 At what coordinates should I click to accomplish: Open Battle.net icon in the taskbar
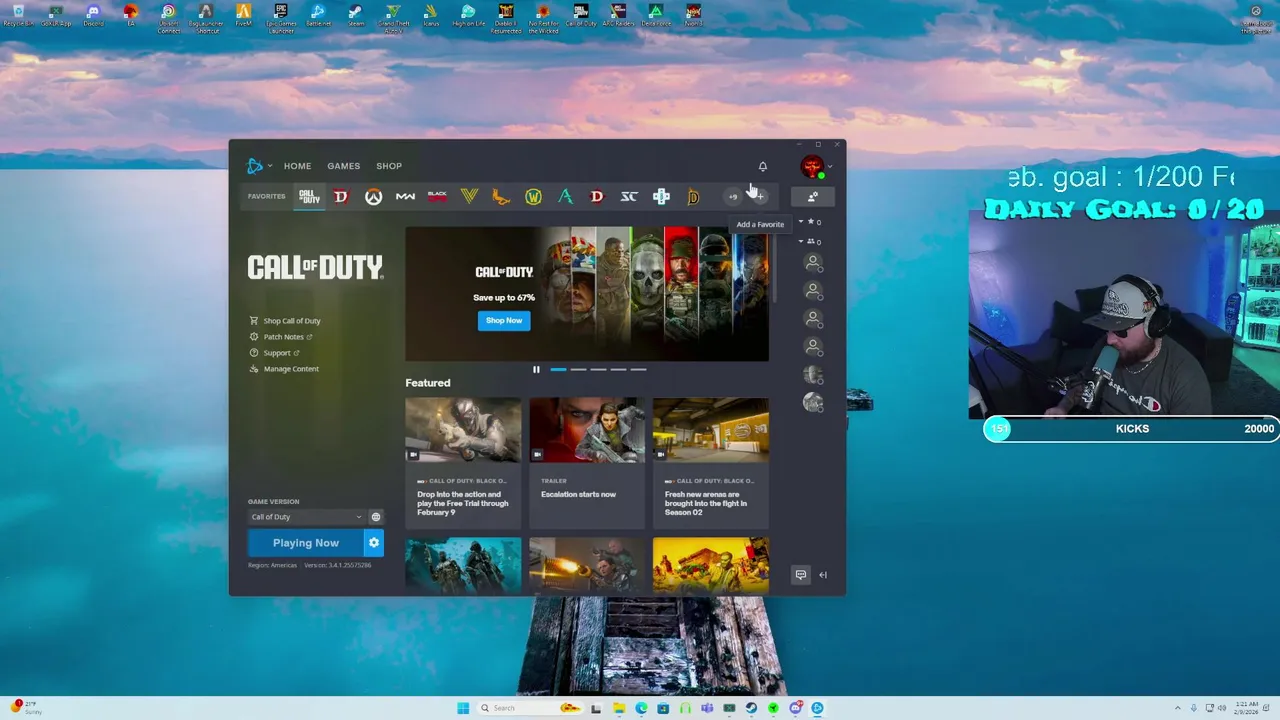coord(817,708)
